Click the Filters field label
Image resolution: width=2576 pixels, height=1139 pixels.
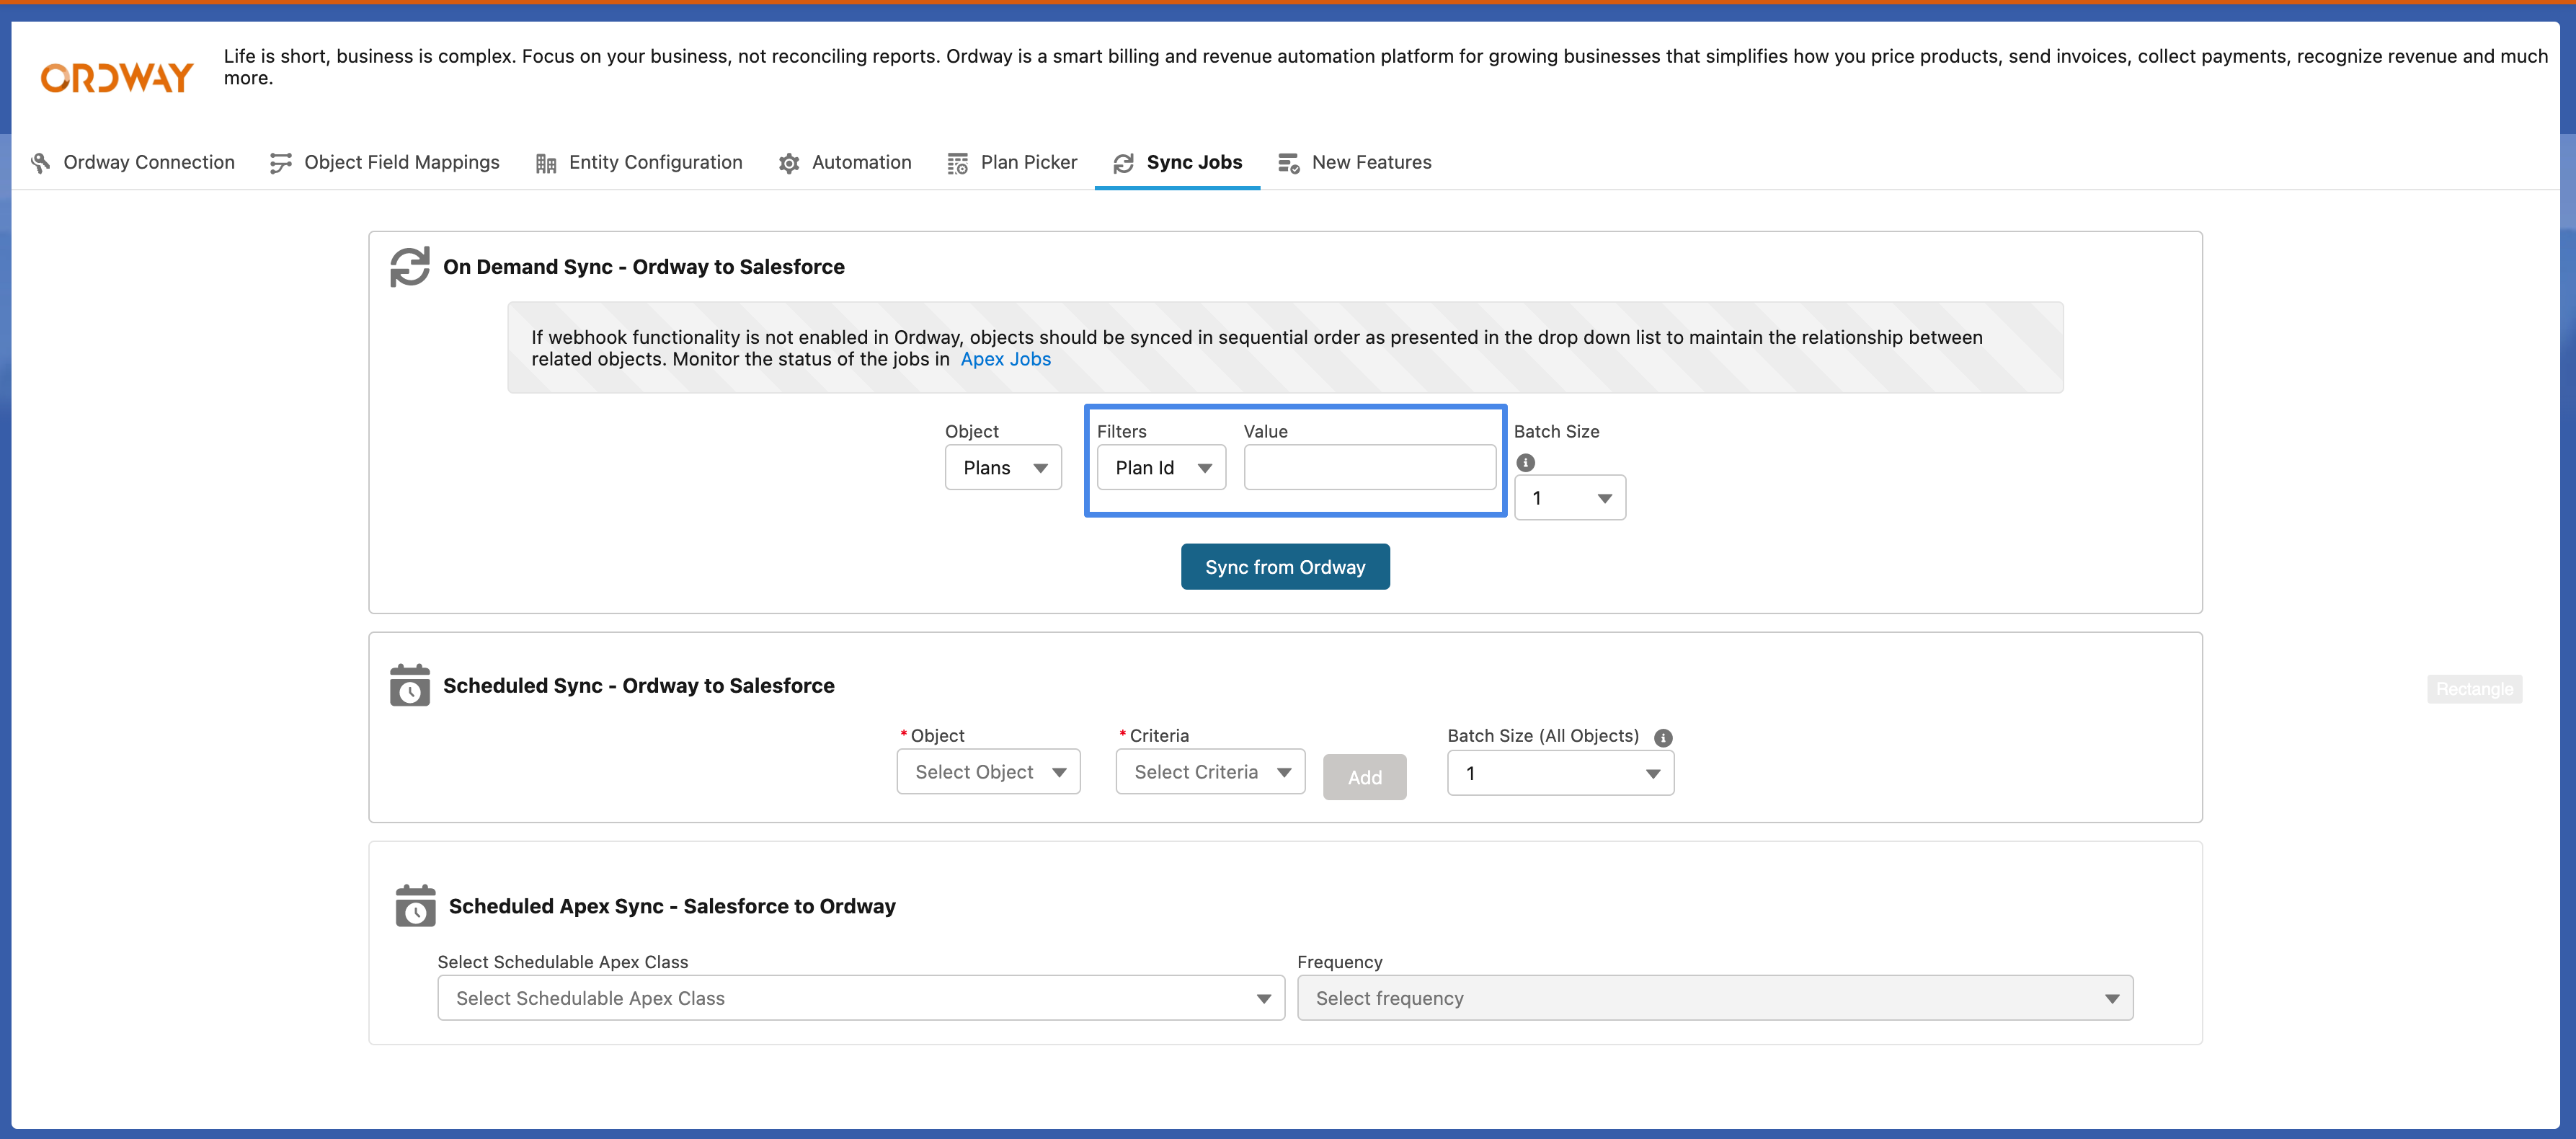pyautogui.click(x=1121, y=431)
